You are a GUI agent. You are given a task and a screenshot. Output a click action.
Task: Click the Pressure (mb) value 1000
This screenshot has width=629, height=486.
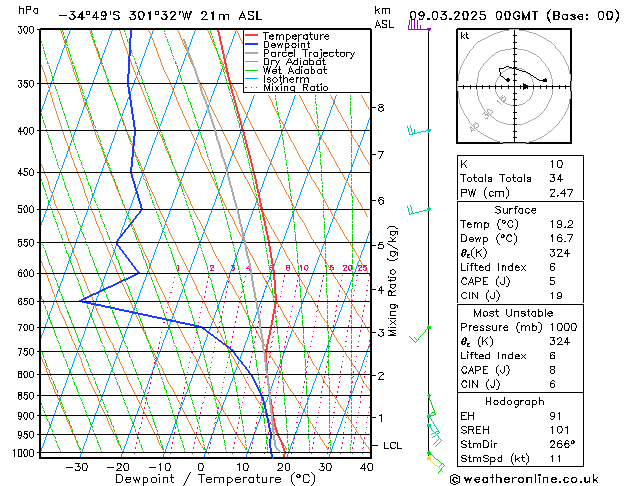[x=563, y=327]
